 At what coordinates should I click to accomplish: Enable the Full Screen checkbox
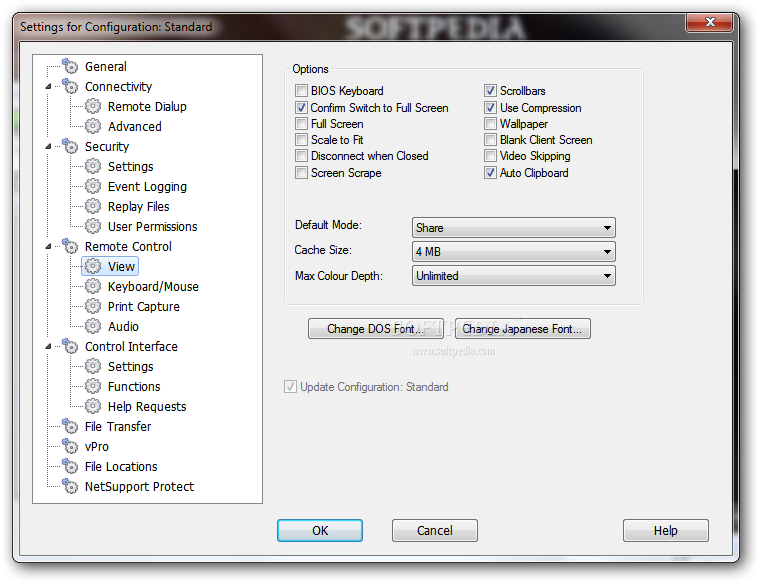coord(301,124)
